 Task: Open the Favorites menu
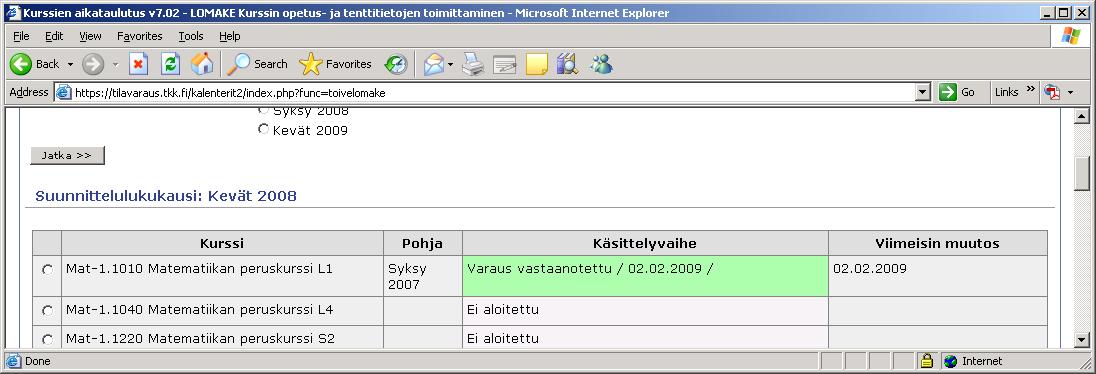click(x=140, y=36)
